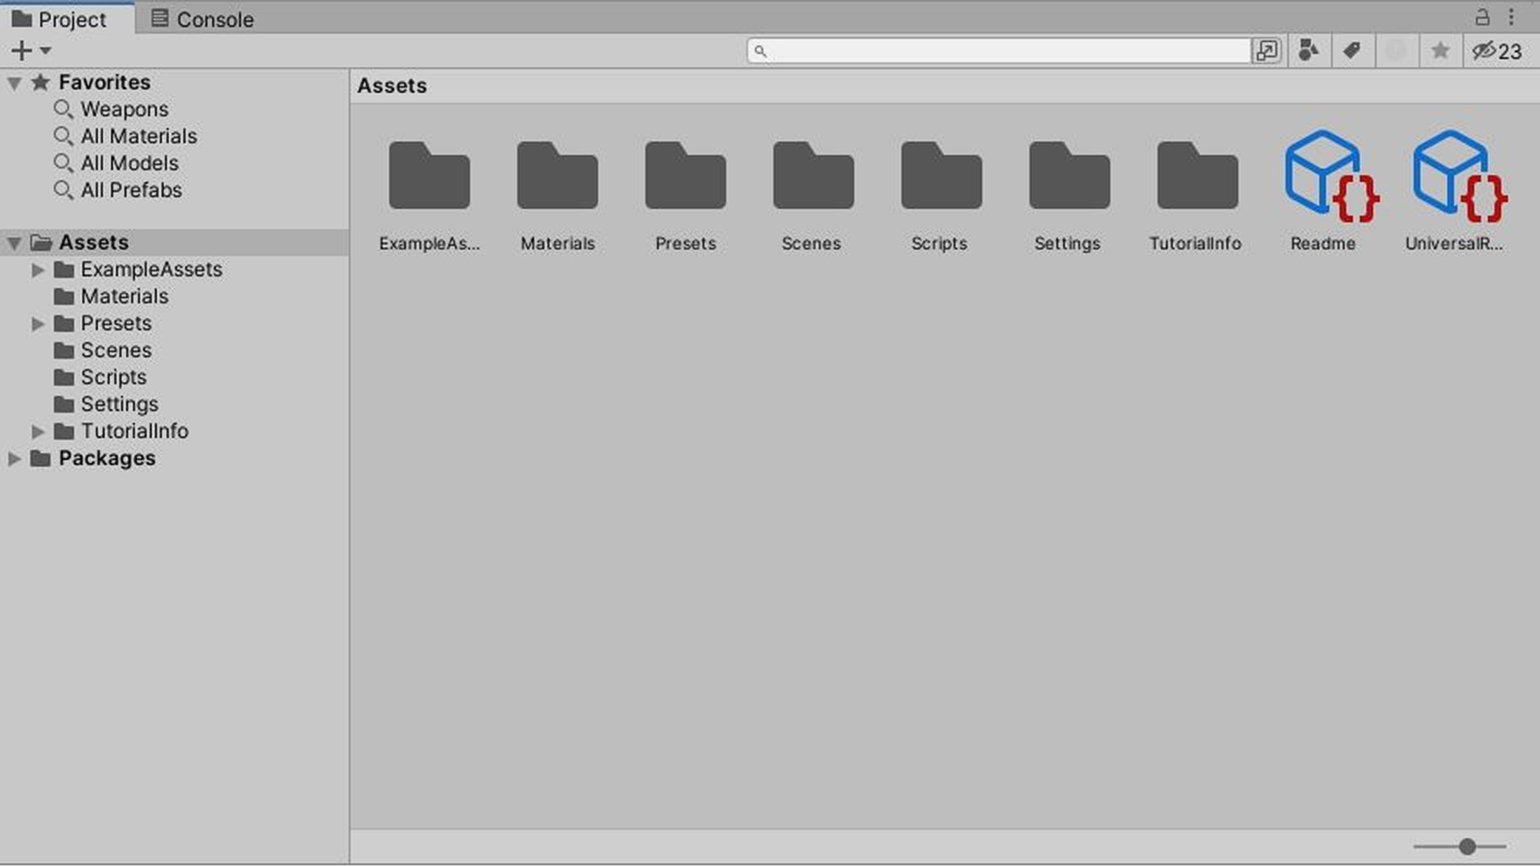Open the Scripts folder in the grid
1540x866 pixels.
940,176
